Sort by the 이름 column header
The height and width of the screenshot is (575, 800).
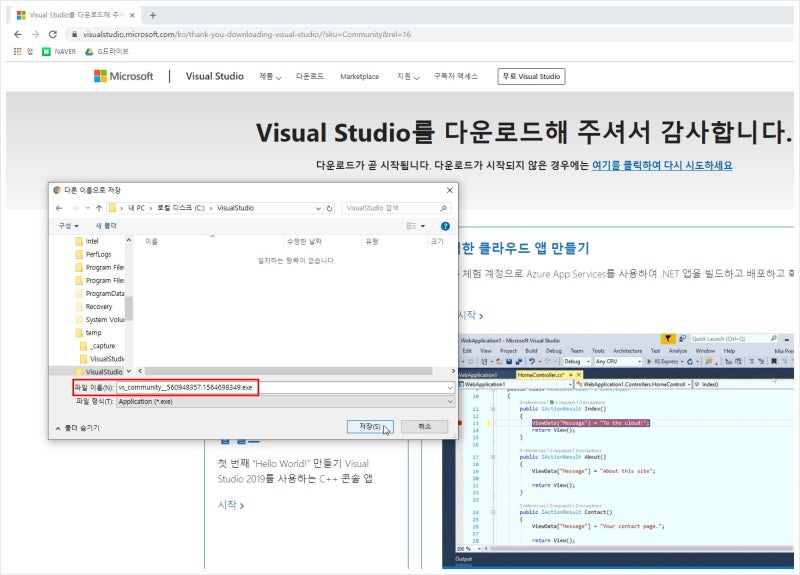click(152, 242)
